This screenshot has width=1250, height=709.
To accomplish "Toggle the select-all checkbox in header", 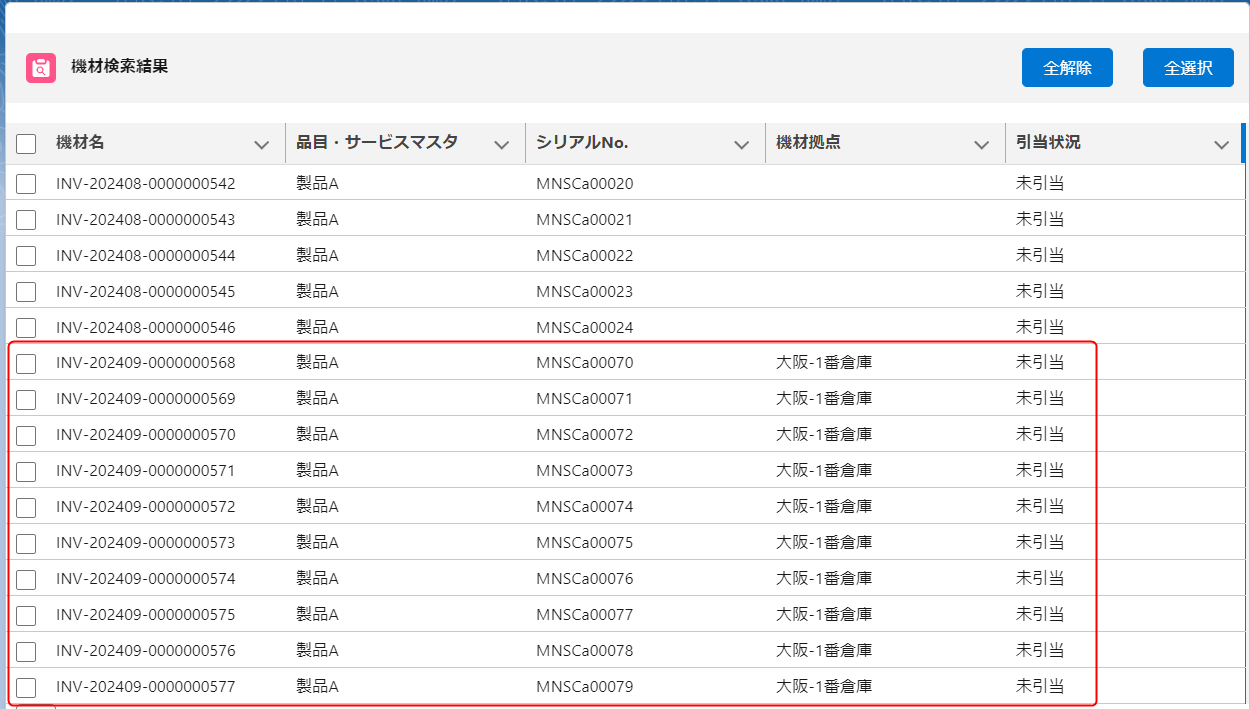I will point(26,144).
